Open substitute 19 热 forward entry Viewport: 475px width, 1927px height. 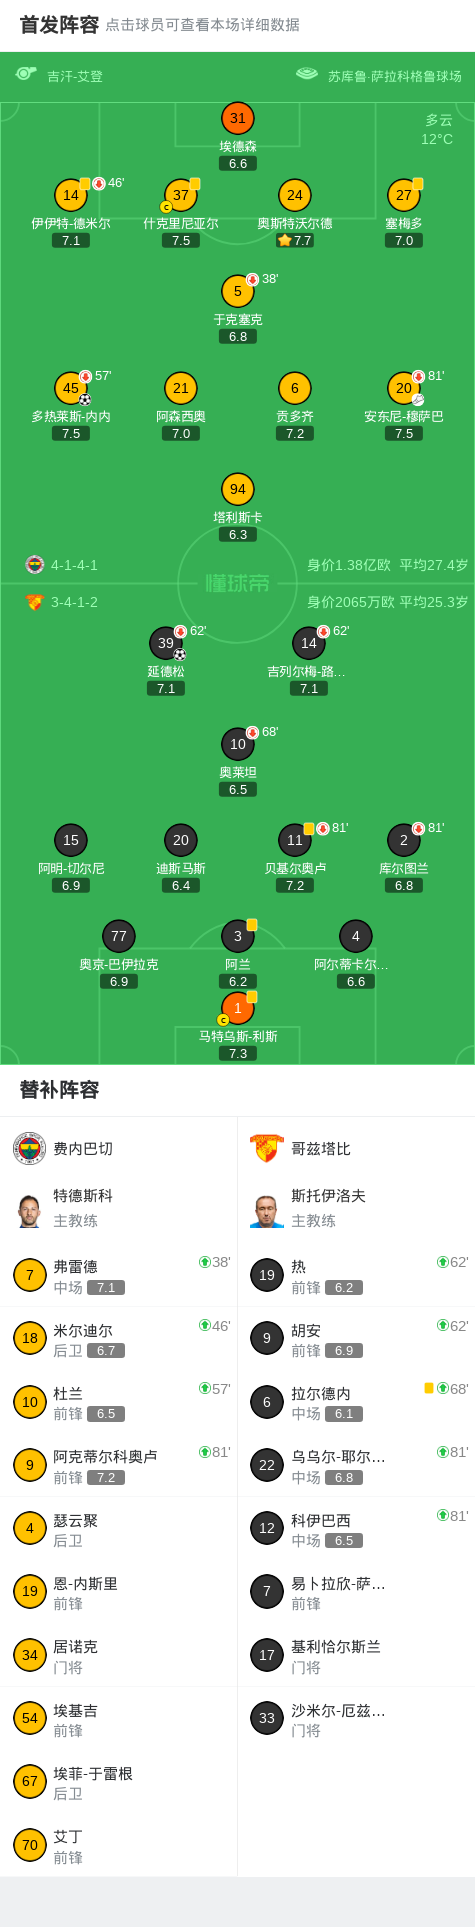click(x=356, y=1275)
